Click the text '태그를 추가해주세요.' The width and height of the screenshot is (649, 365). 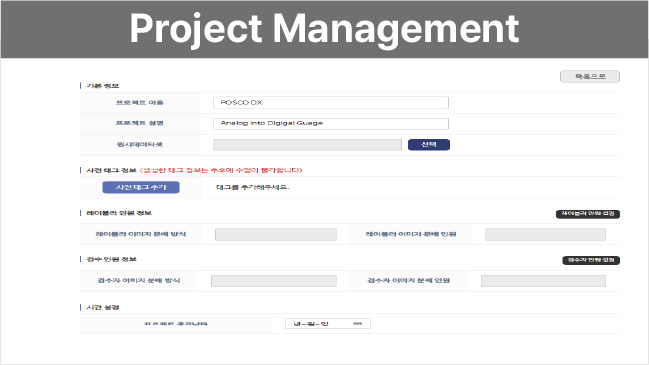252,187
